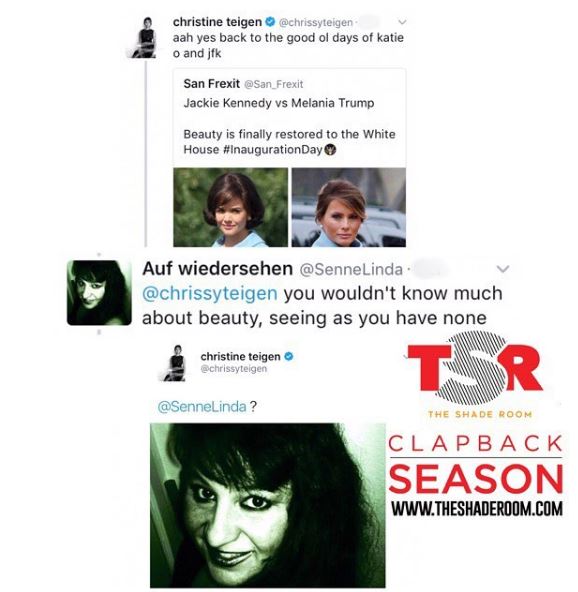Open christine teigen's avatar on the top tweet

pyautogui.click(x=144, y=38)
